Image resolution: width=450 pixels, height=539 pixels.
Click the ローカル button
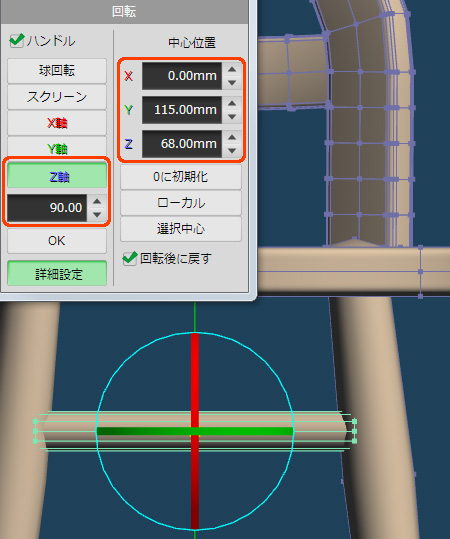[x=181, y=203]
